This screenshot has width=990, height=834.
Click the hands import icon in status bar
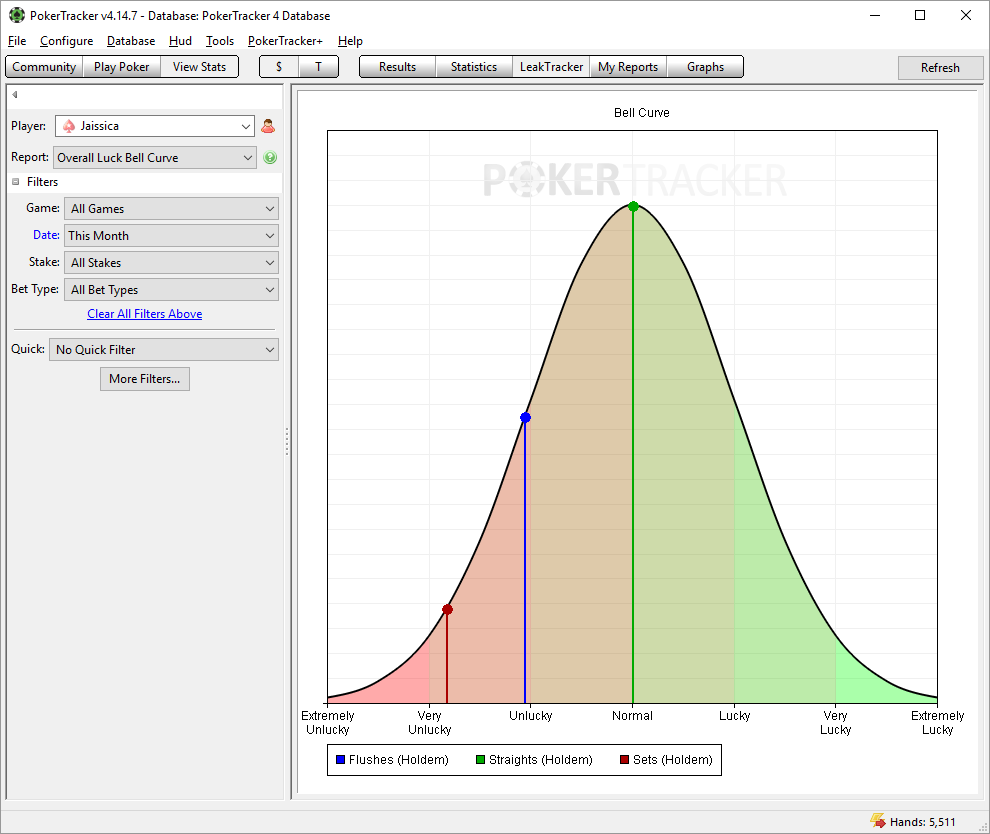[x=878, y=821]
